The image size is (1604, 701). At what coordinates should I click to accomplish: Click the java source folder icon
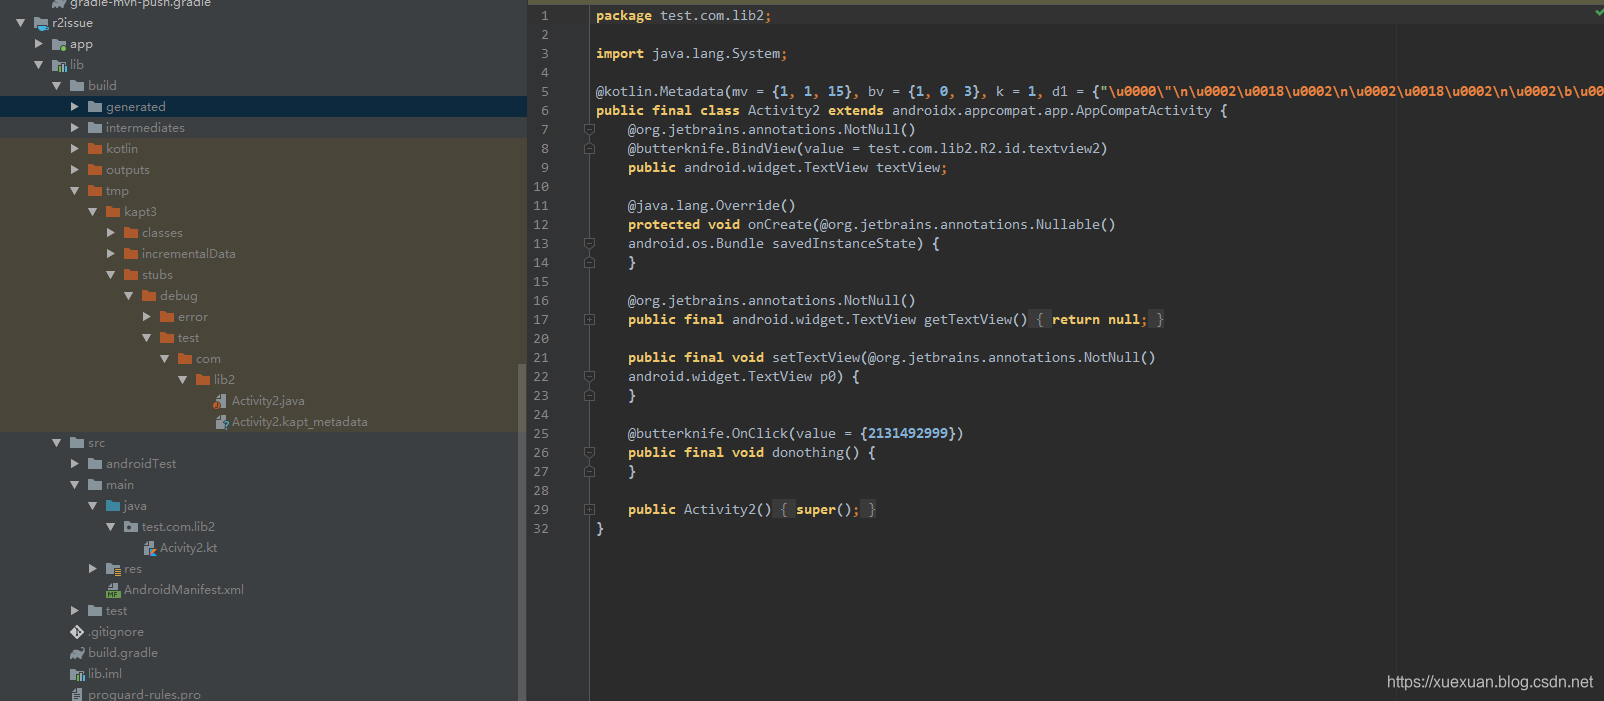(x=113, y=506)
